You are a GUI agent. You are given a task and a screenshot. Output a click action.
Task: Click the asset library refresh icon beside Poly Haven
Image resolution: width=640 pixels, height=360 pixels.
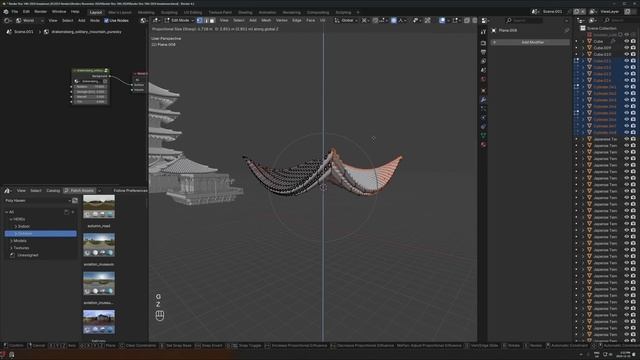click(x=75, y=200)
